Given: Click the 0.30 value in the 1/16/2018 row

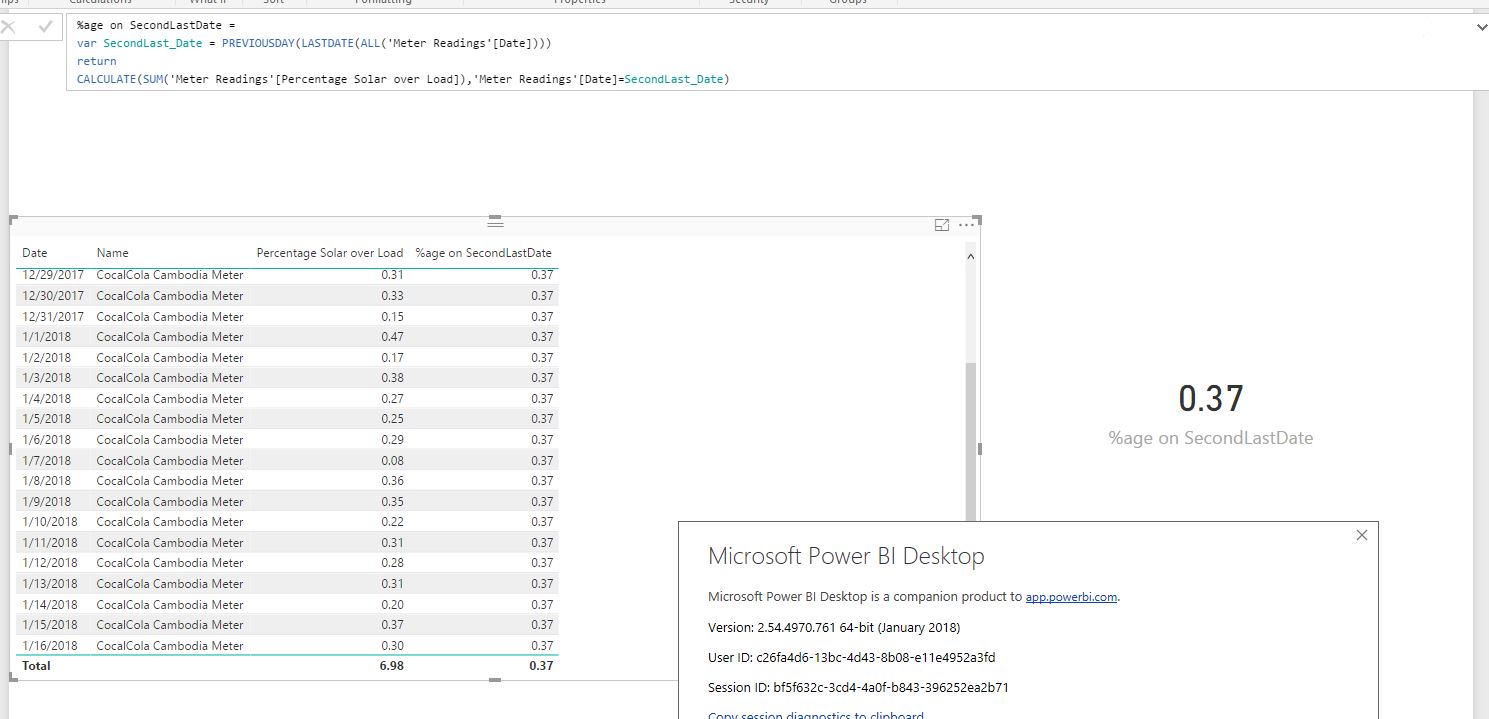Looking at the screenshot, I should 393,646.
